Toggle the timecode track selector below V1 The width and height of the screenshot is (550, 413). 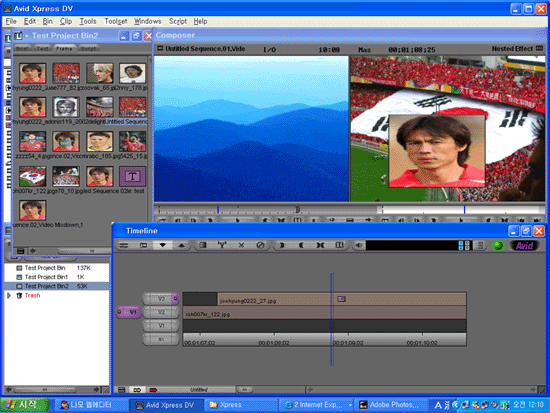(x=161, y=339)
